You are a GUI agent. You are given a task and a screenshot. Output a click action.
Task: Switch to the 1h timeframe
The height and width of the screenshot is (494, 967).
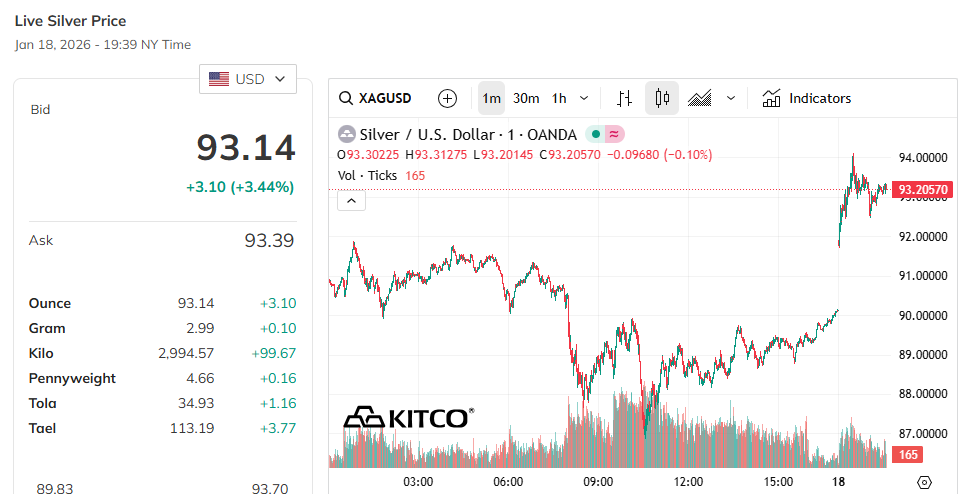tap(559, 98)
